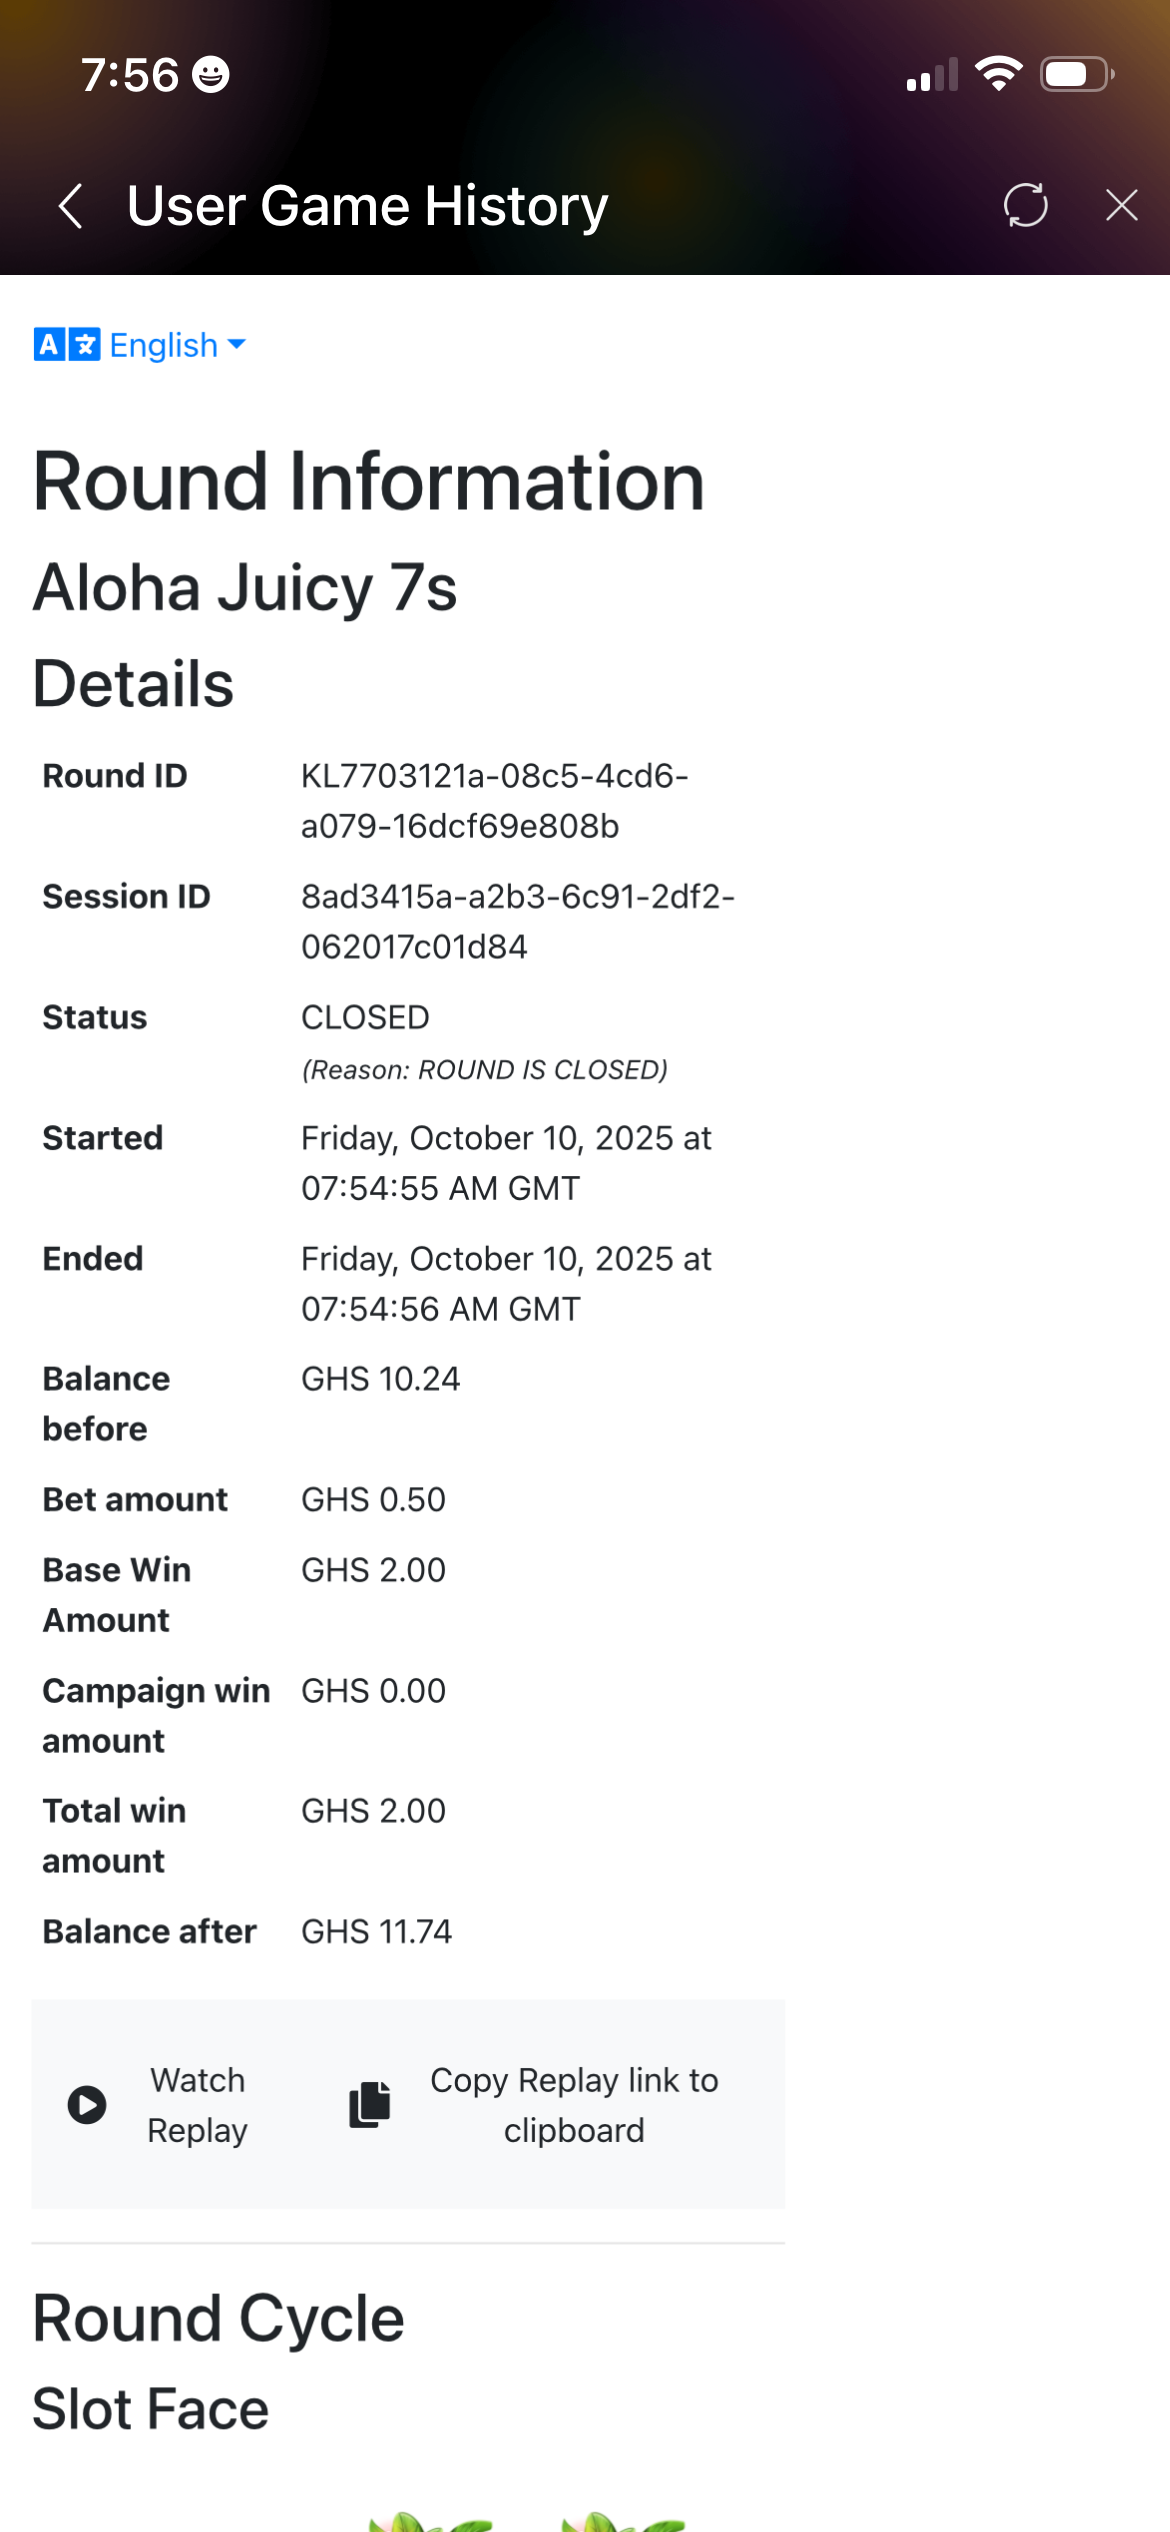Tap the smiley icon beside clock
The image size is (1170, 2532).
tap(211, 75)
